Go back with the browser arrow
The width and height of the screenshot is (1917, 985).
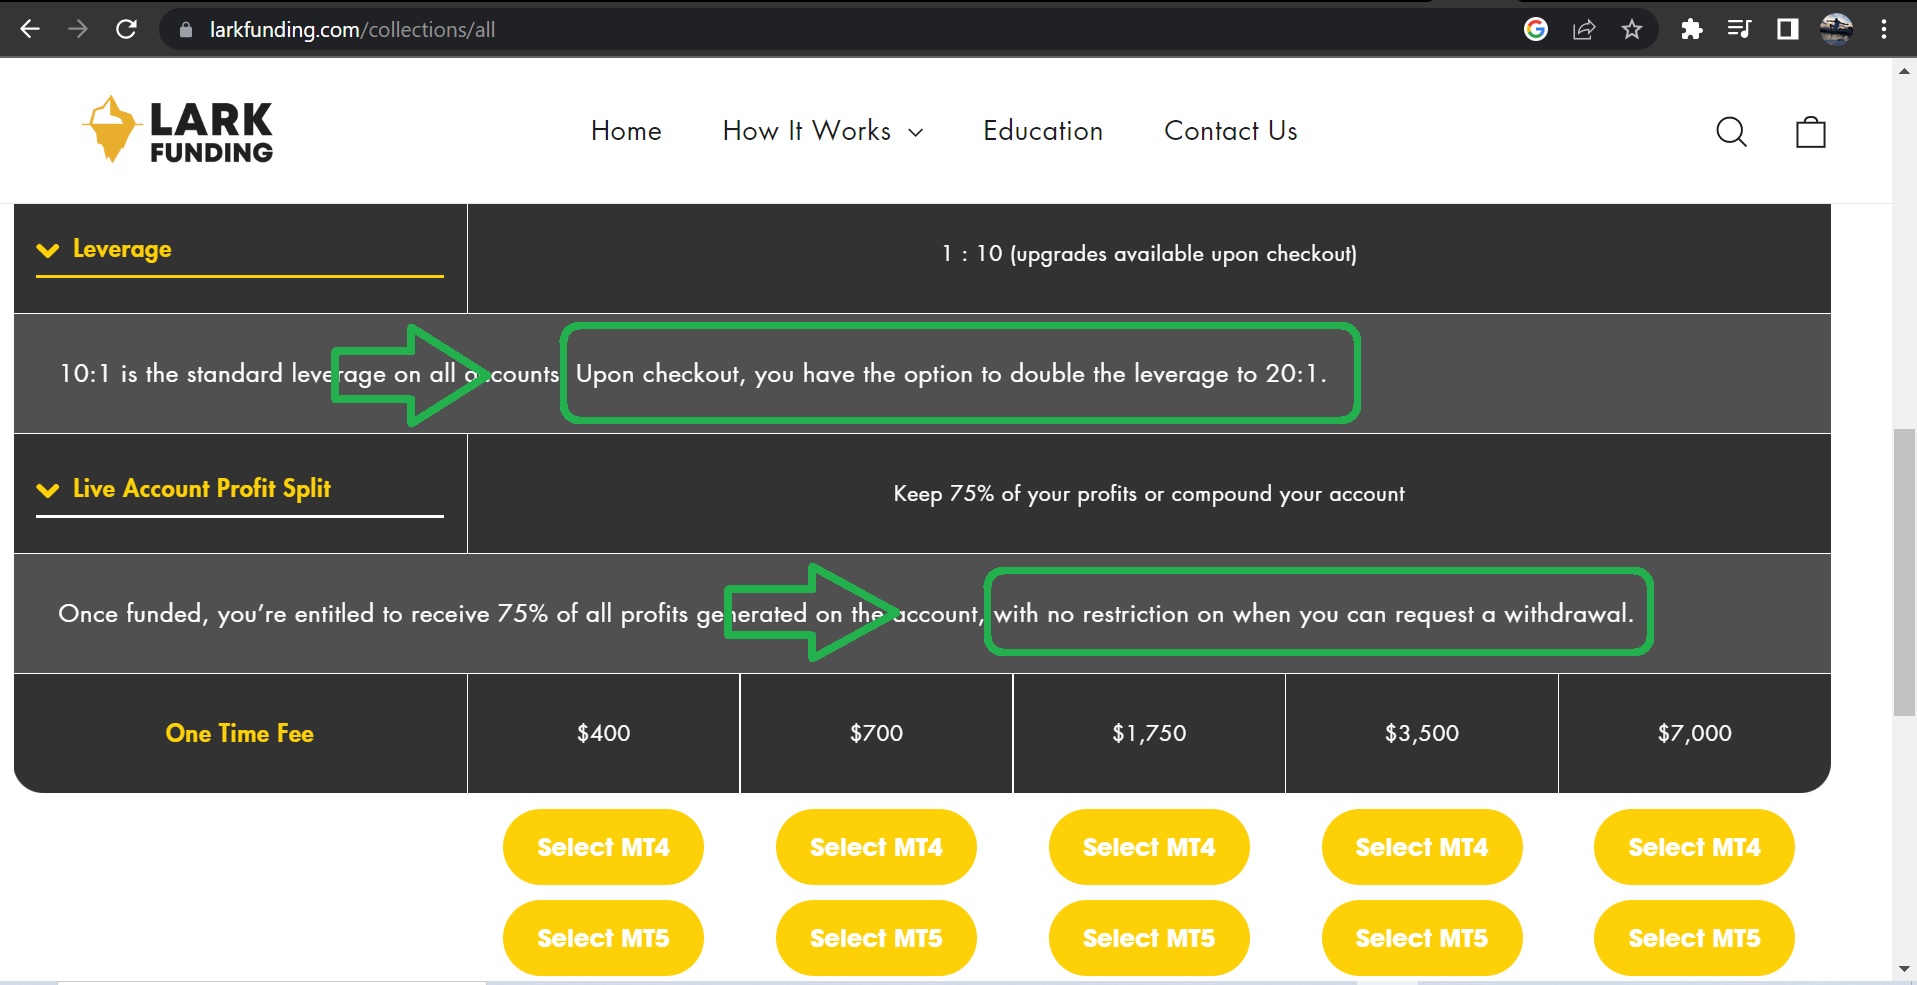(x=30, y=29)
